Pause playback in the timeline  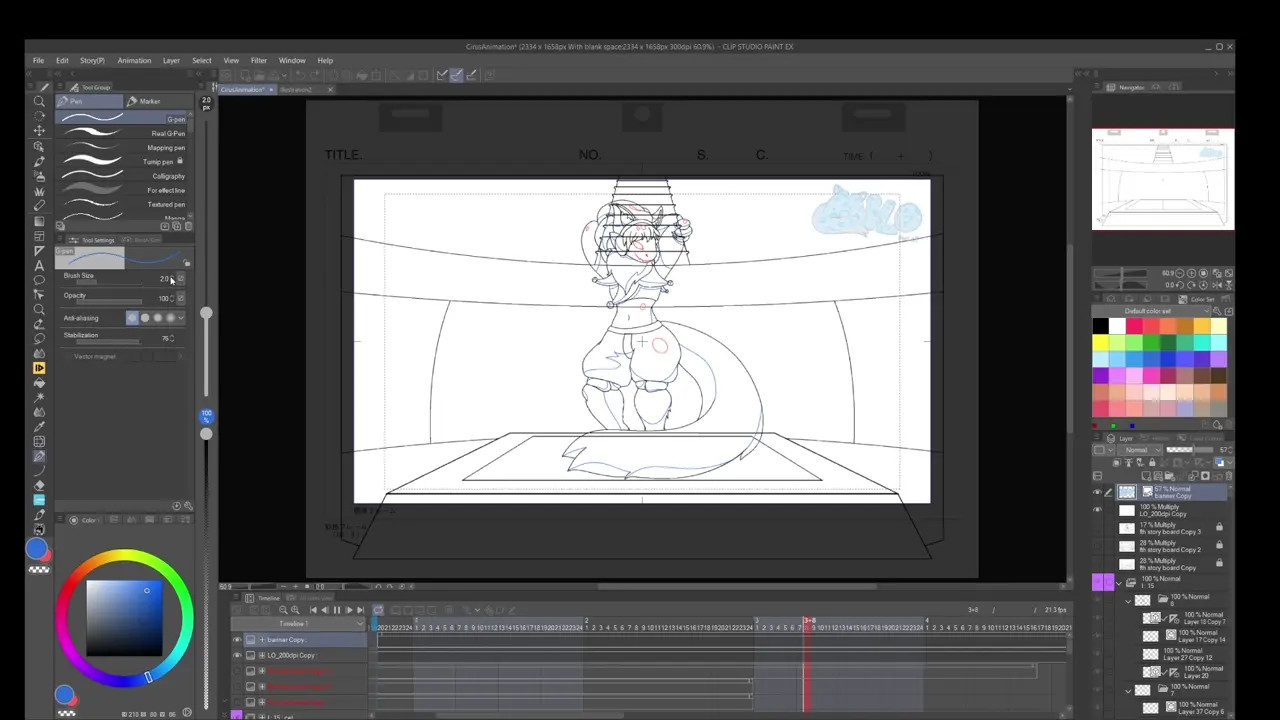coord(337,610)
